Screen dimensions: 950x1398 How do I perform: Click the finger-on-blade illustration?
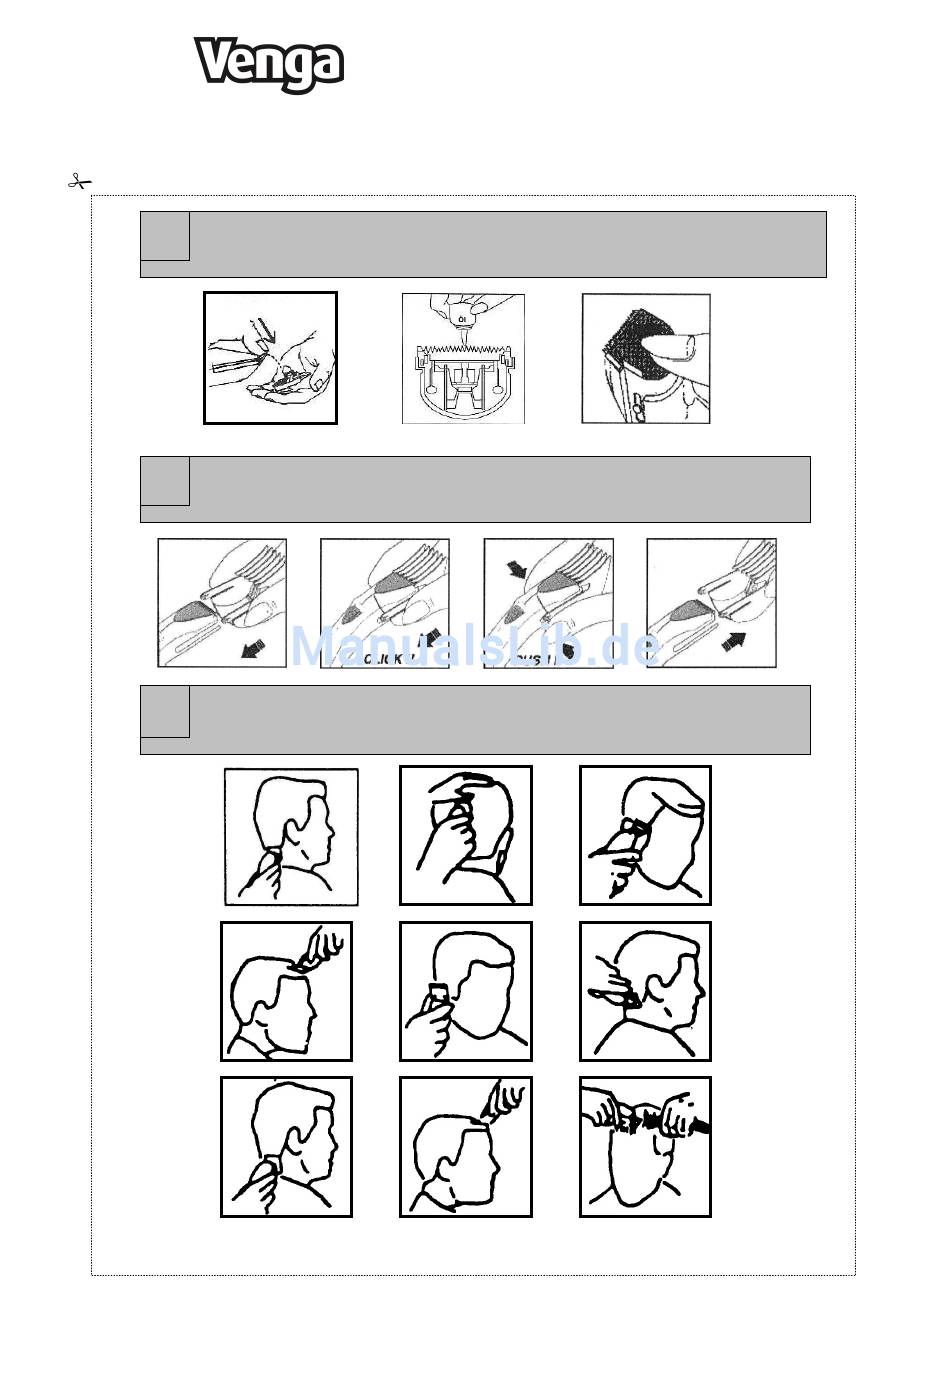click(646, 358)
